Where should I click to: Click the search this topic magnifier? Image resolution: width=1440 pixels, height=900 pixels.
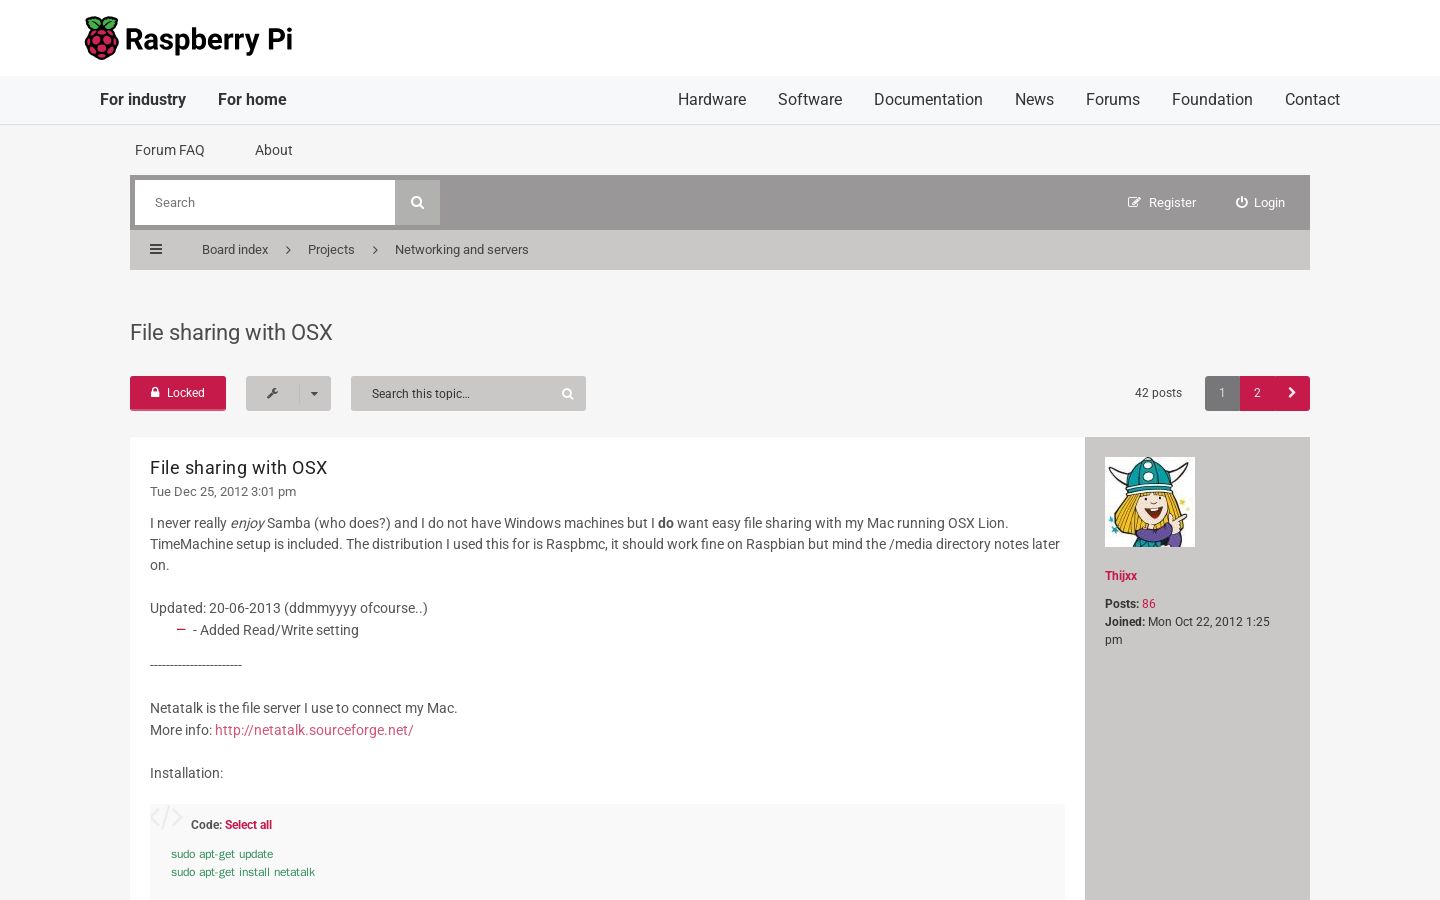(567, 394)
